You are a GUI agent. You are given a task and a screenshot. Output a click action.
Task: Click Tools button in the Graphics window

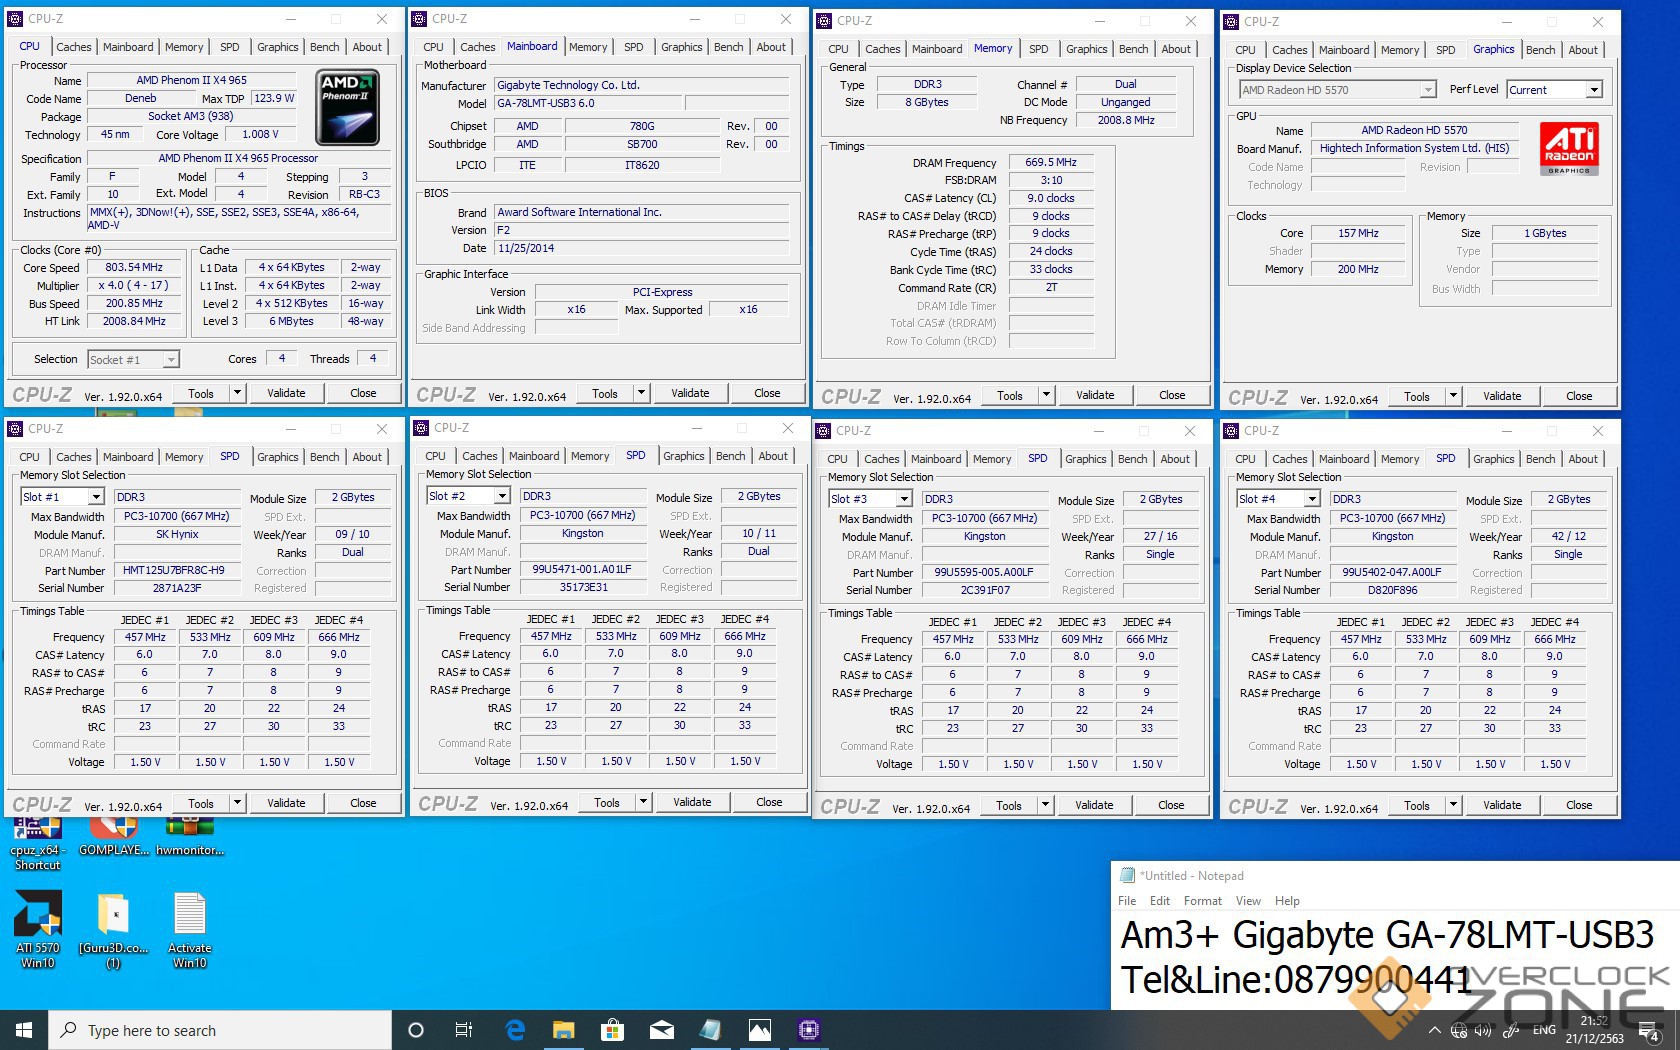pos(1417,397)
